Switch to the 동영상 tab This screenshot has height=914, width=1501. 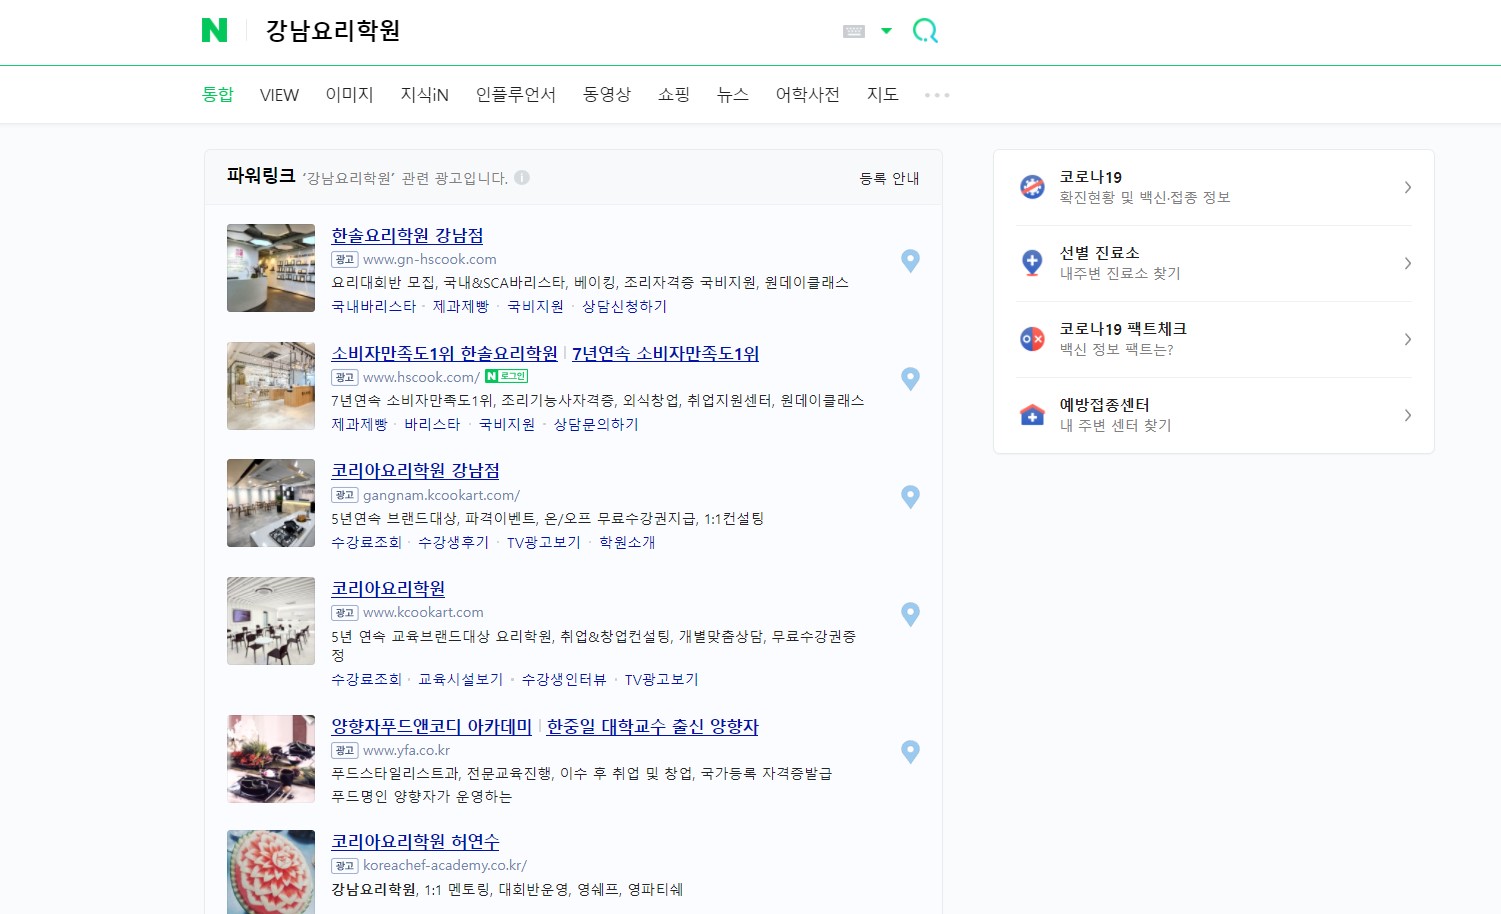point(607,94)
